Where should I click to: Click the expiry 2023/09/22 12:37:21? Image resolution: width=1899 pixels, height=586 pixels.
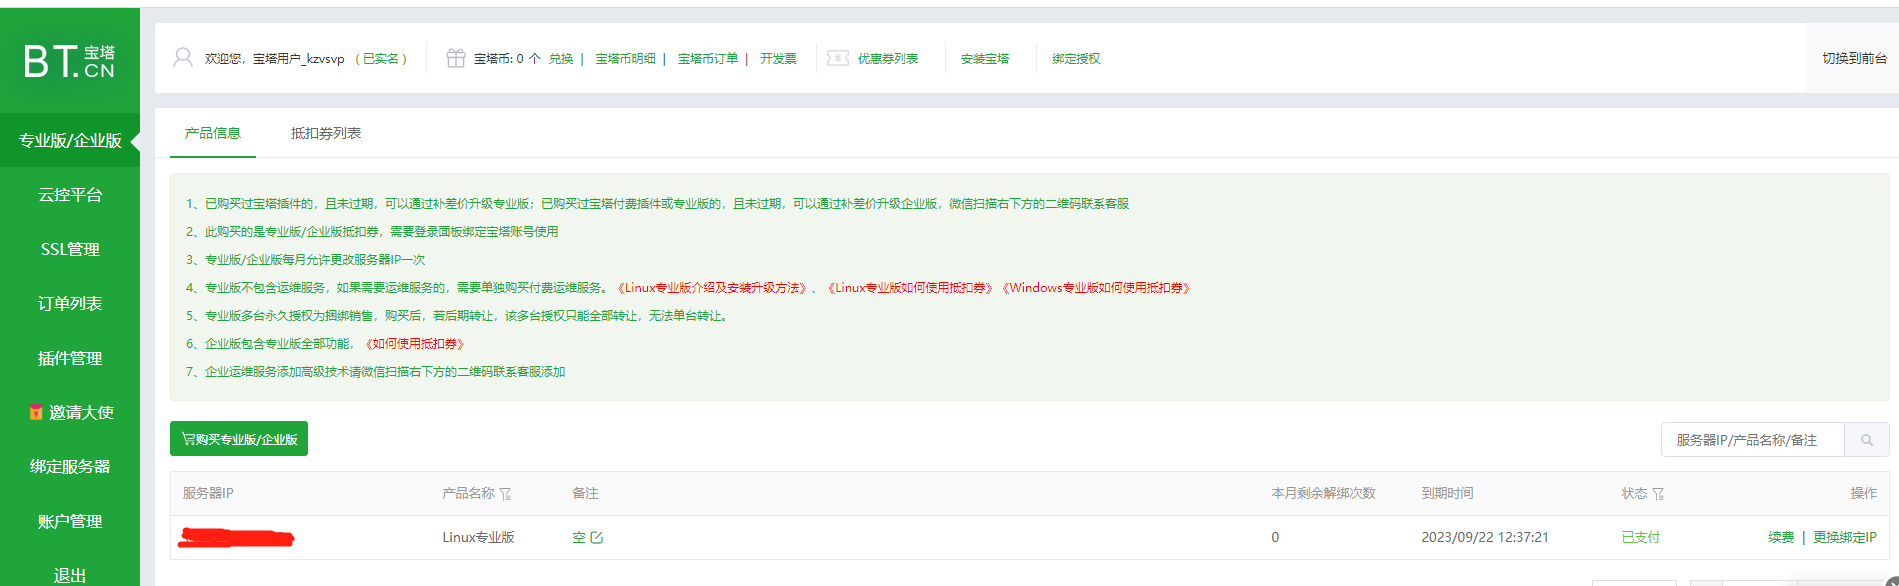[x=1485, y=538]
